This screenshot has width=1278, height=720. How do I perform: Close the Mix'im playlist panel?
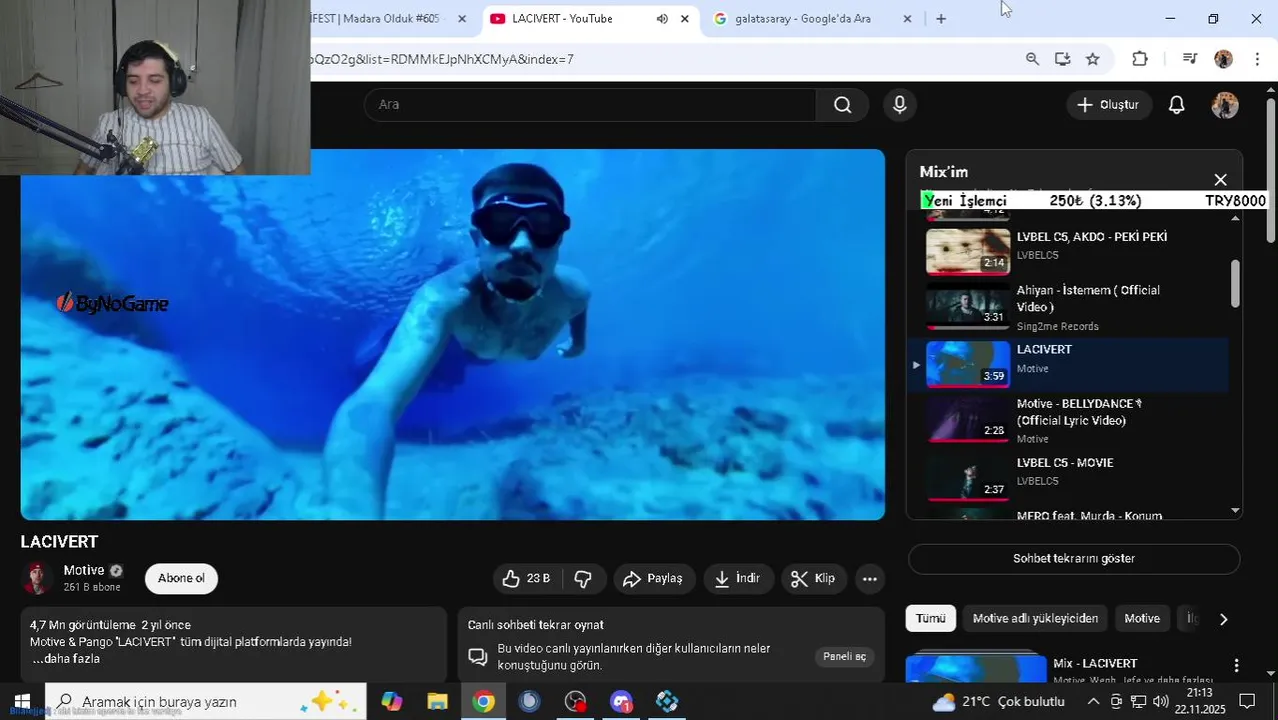(1220, 180)
